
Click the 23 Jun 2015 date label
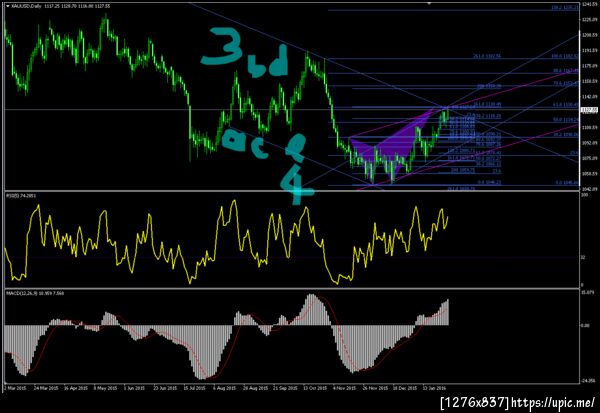165,388
